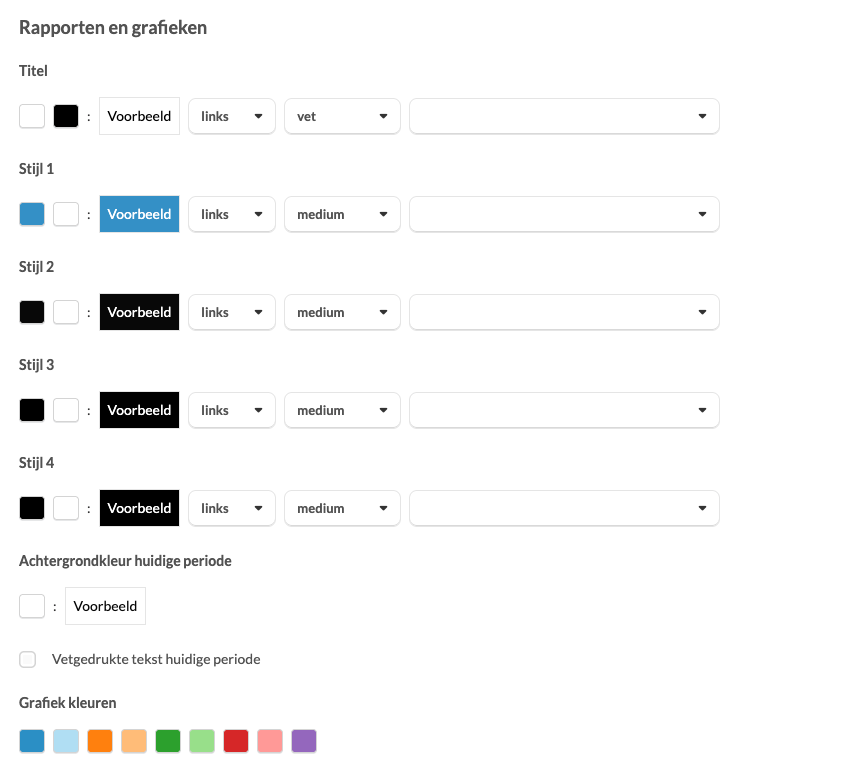This screenshot has height=768, width=845.
Task: Select the Achtergrondkleur huidige periode color swatch
Action: [x=32, y=606]
